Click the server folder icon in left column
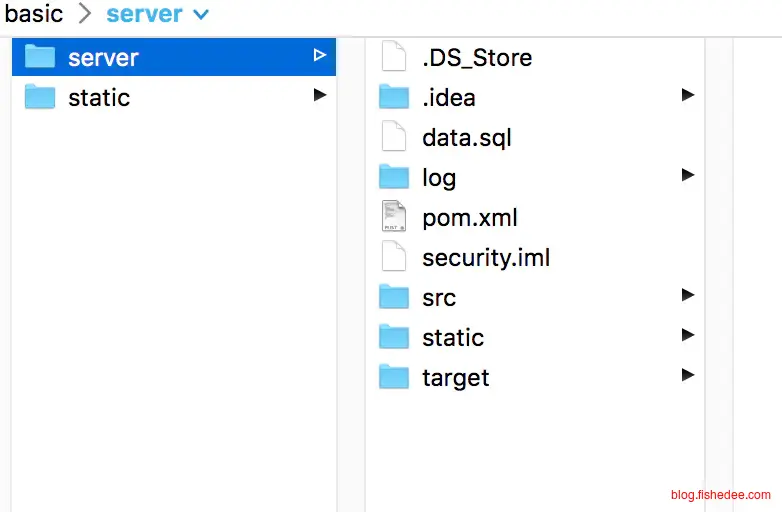 pyautogui.click(x=40, y=57)
